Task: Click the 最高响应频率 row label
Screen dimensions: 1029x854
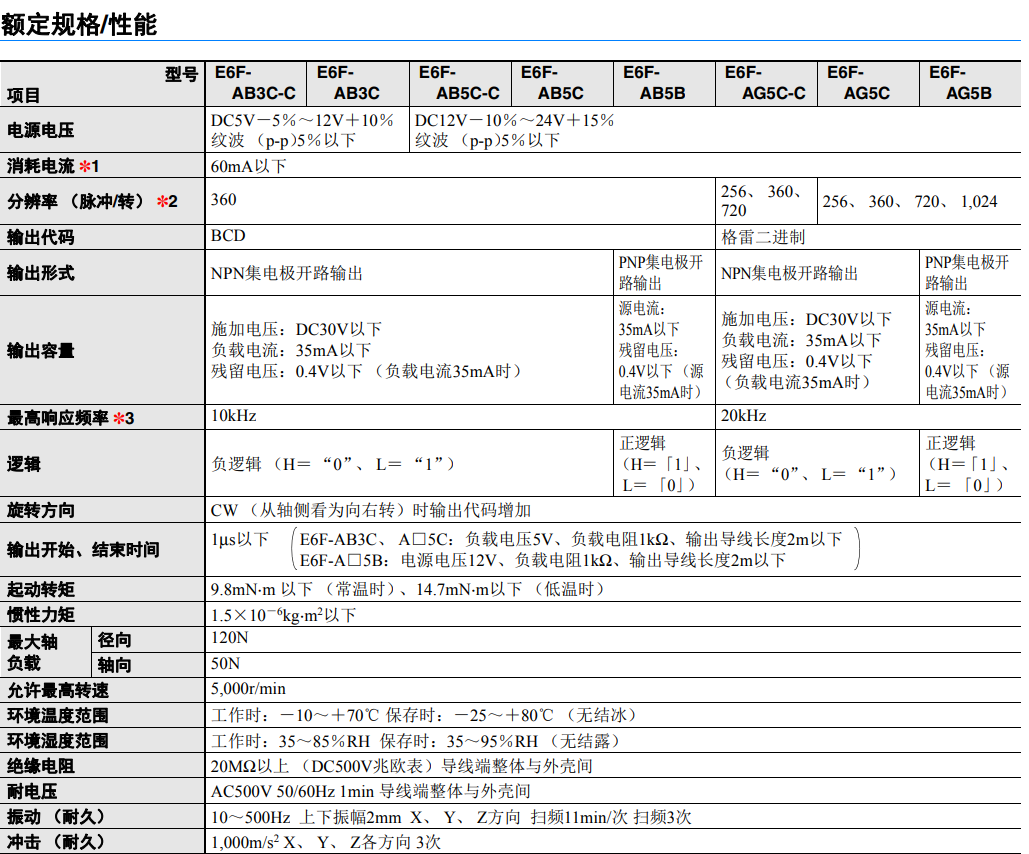Action: [x=70, y=417]
